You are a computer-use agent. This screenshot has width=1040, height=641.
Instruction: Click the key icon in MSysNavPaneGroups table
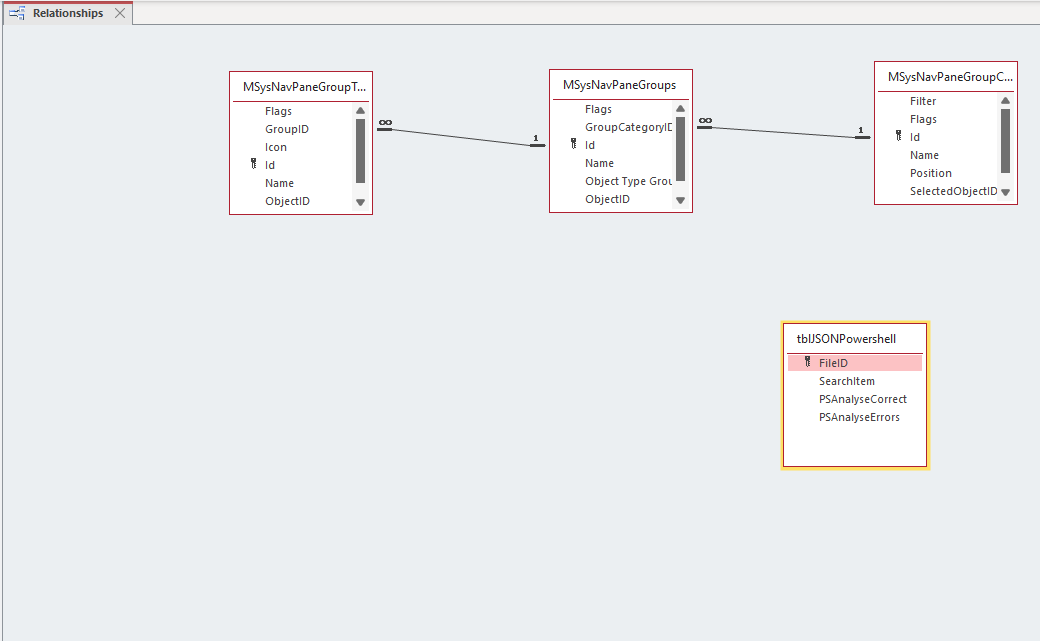pos(574,144)
